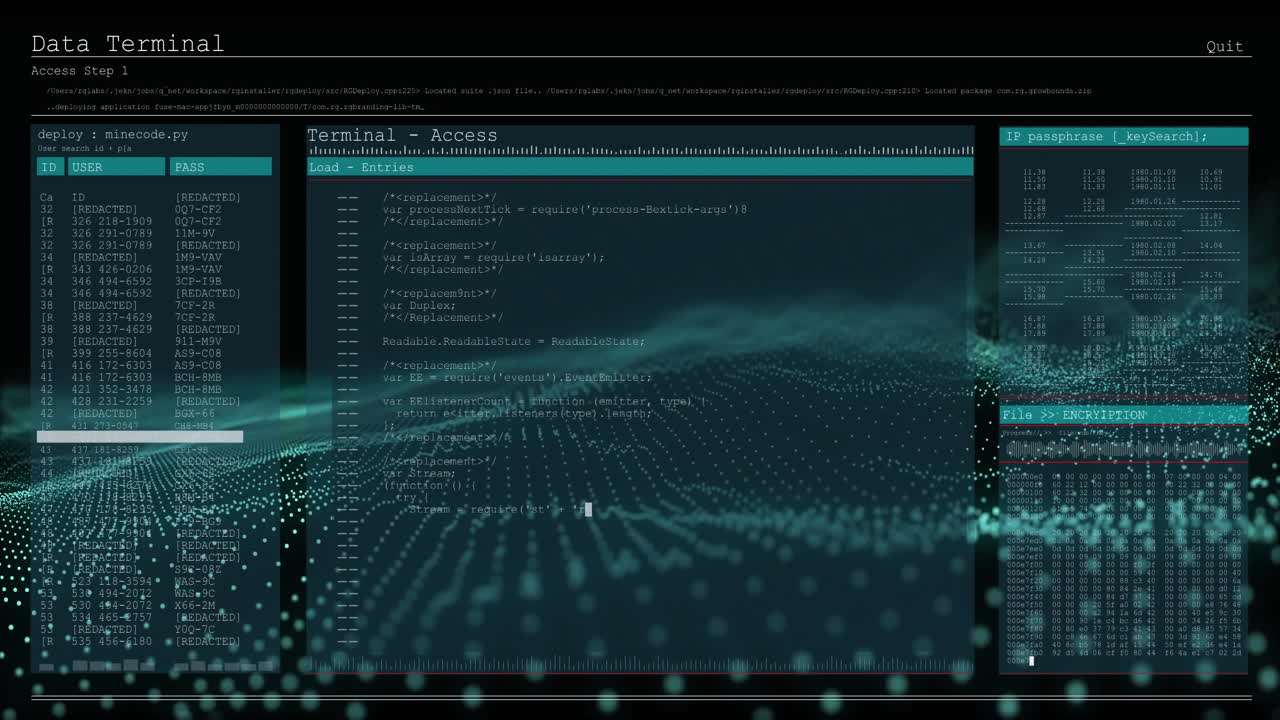Click the Access Step 1 label
The height and width of the screenshot is (720, 1280).
(79, 70)
